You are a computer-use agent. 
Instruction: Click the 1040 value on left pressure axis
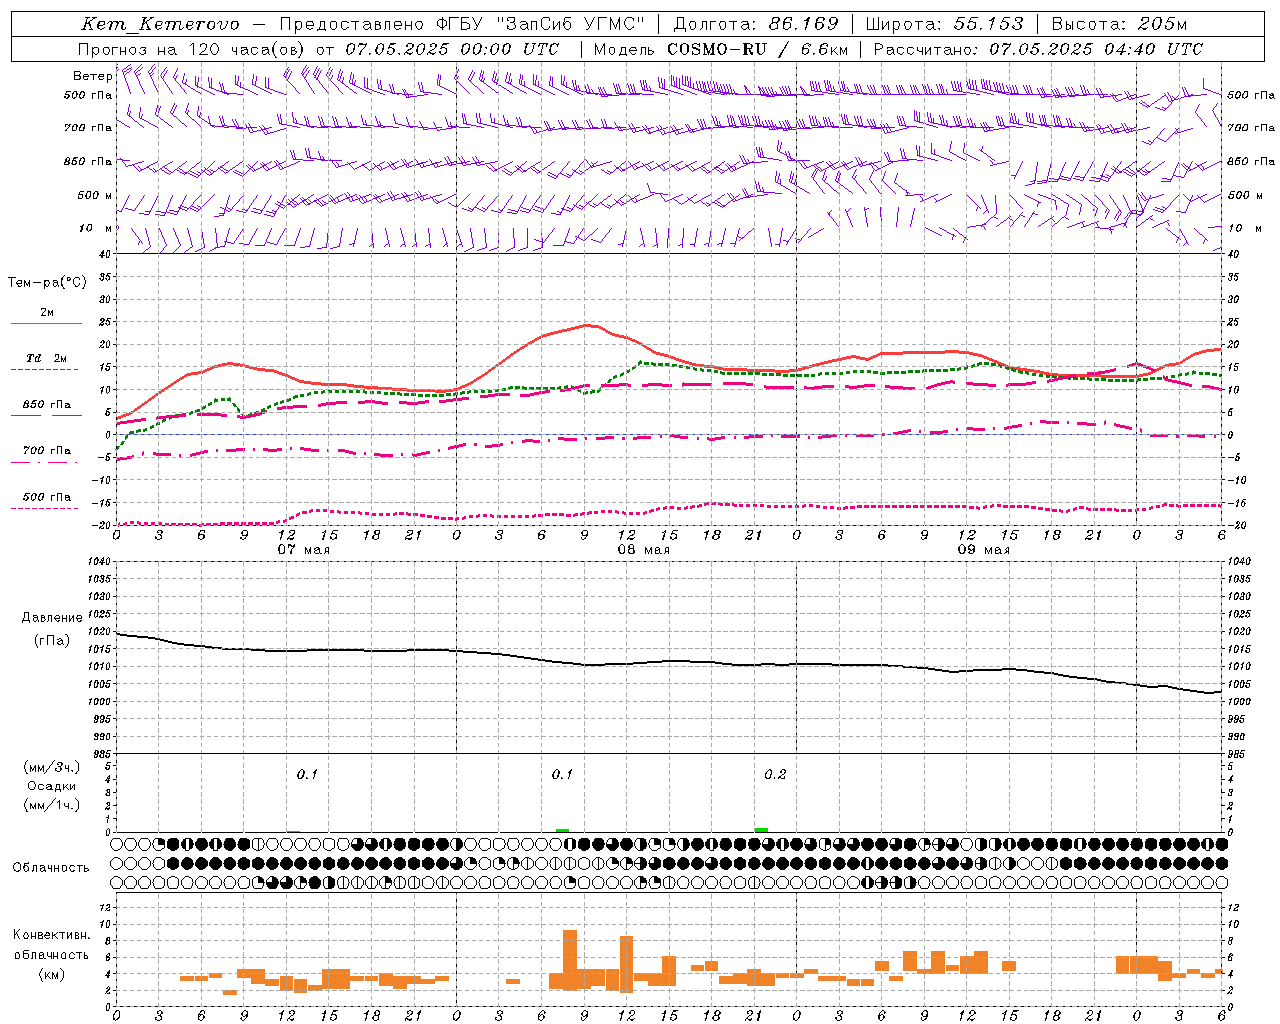point(98,562)
